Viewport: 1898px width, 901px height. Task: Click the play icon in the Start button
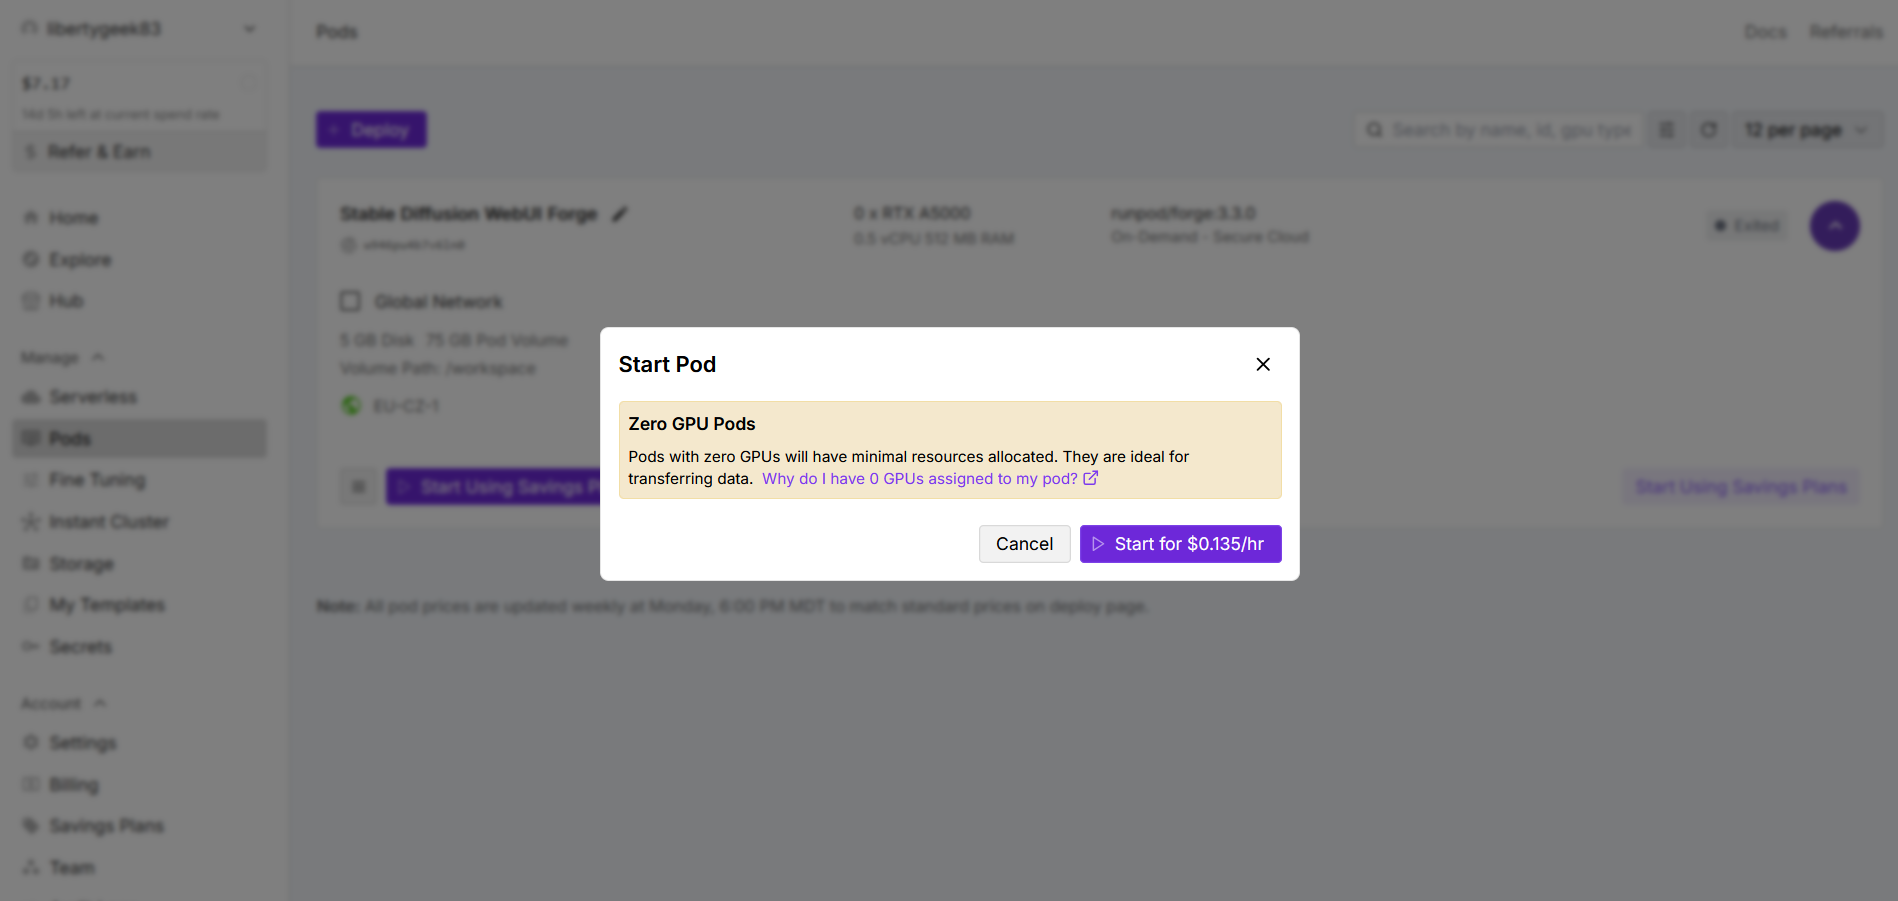point(1098,544)
